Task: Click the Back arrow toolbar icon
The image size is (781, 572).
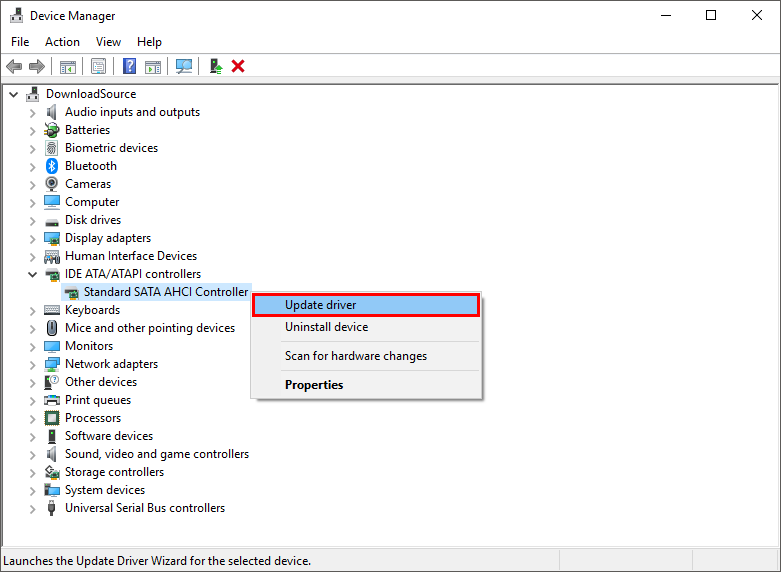Action: tap(14, 66)
